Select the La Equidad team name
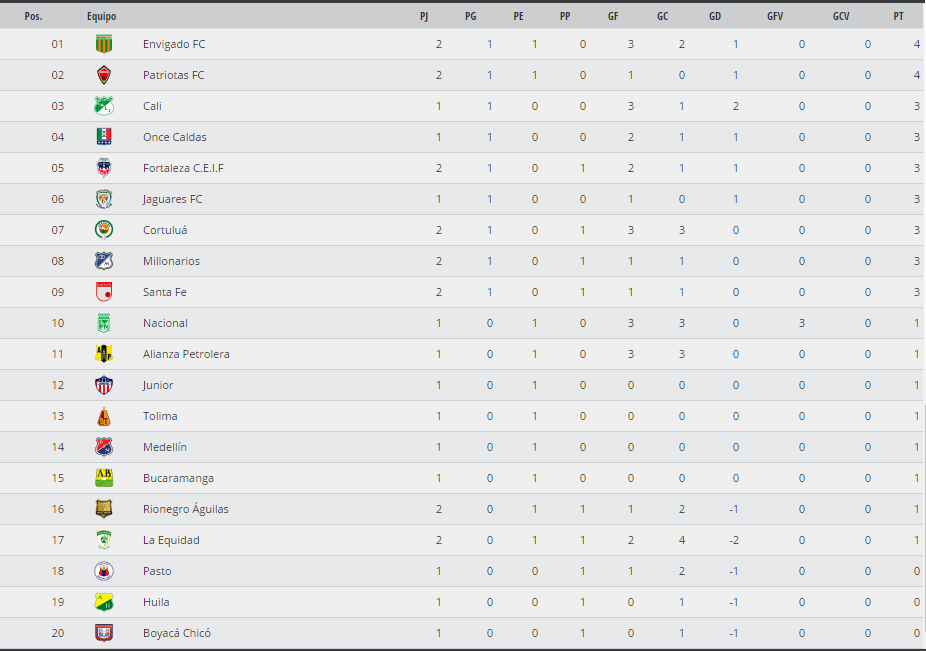Image resolution: width=926 pixels, height=651 pixels. point(171,540)
